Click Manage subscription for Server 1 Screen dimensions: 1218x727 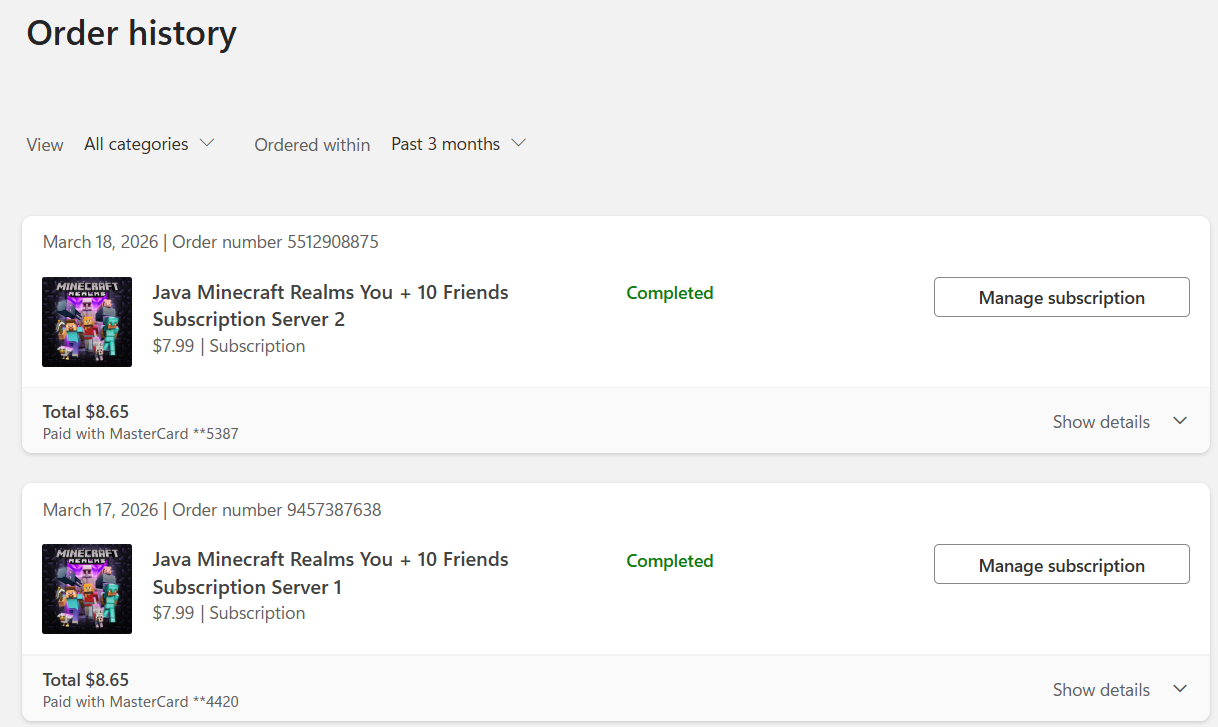[1061, 564]
